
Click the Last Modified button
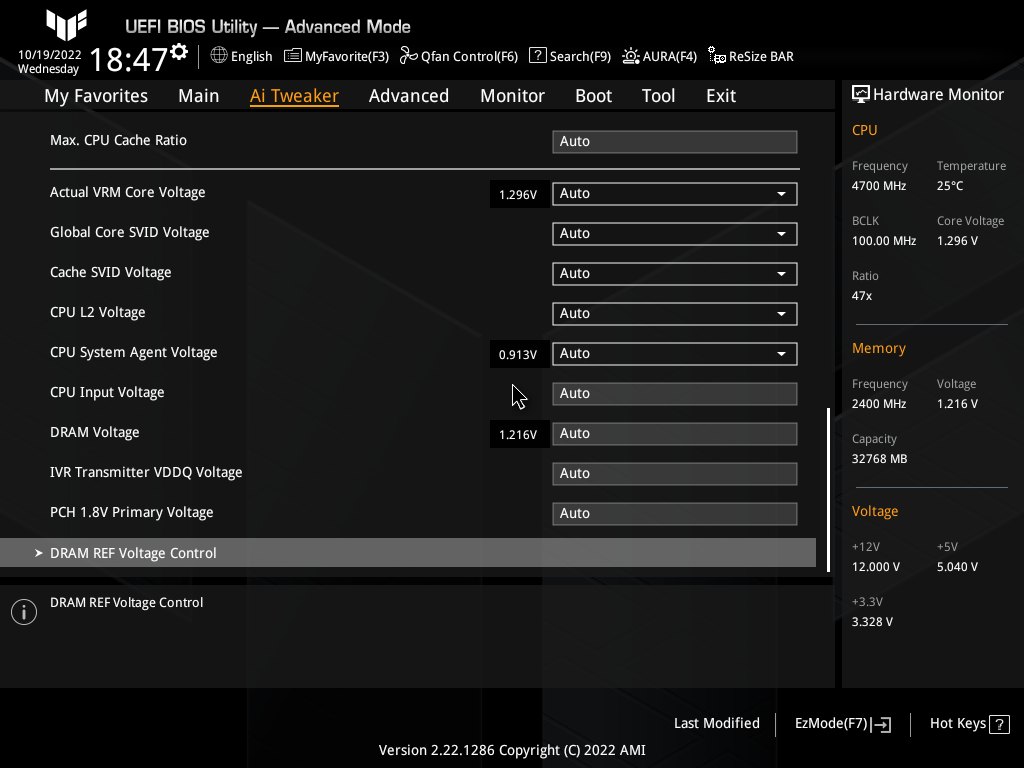point(716,723)
